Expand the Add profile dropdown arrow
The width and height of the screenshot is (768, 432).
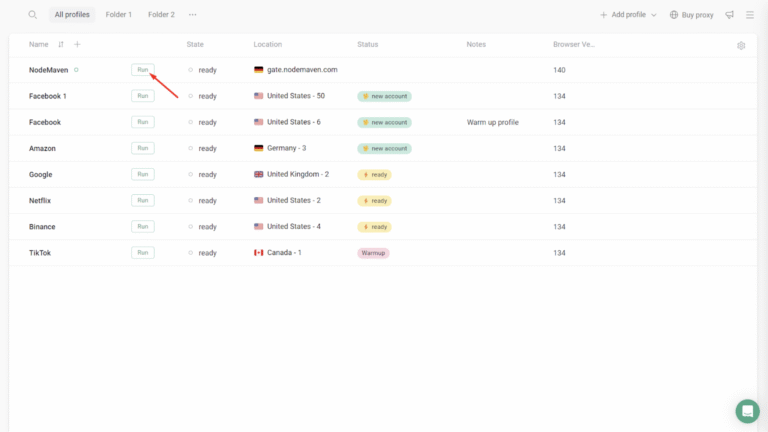coord(654,15)
